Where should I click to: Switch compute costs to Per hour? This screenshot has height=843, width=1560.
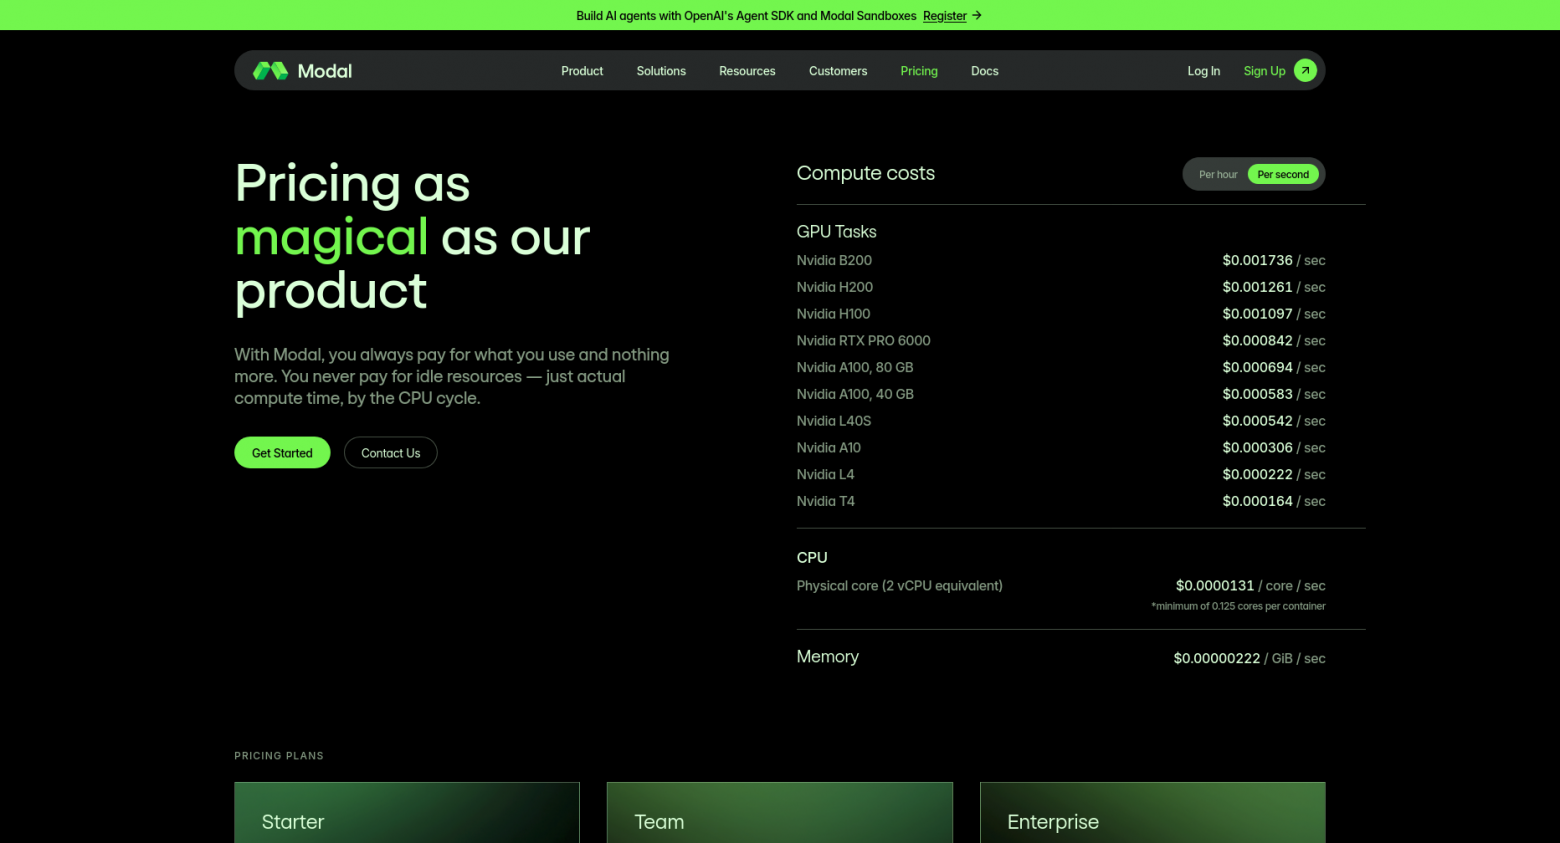pyautogui.click(x=1218, y=175)
